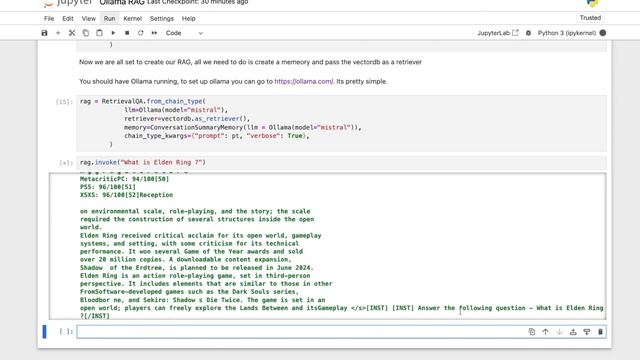Interrupt the kernel with stop icon
Viewport: 640px width, 360px height.
click(x=127, y=33)
